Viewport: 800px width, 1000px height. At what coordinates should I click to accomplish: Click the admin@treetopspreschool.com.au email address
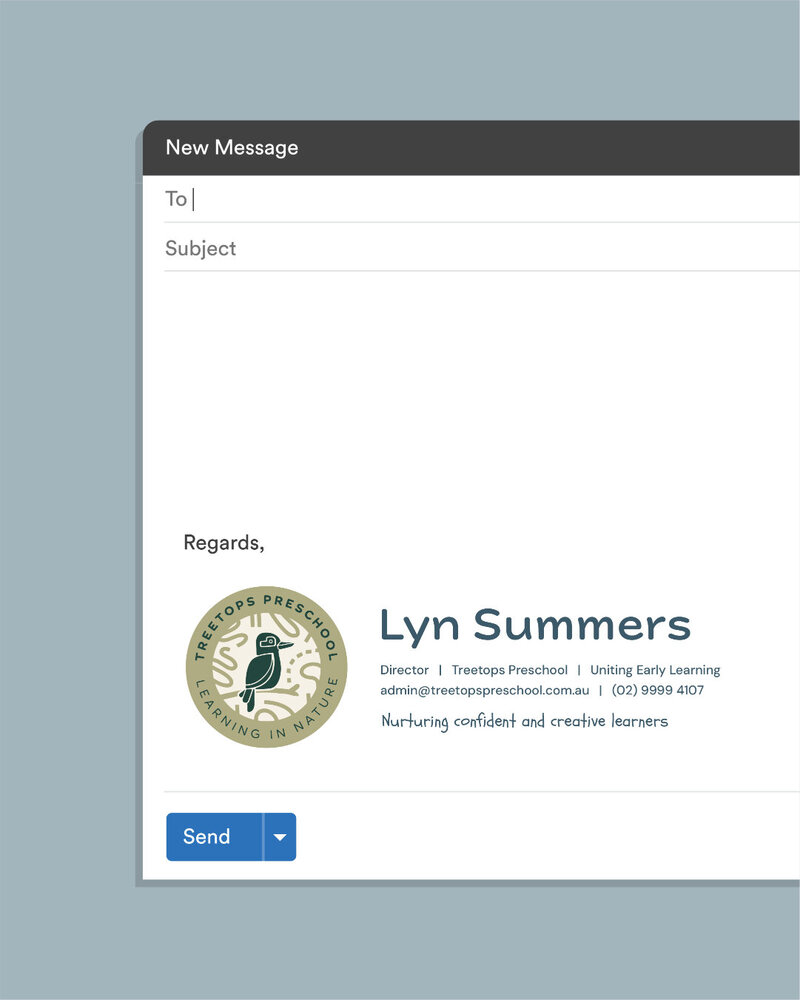tap(484, 690)
